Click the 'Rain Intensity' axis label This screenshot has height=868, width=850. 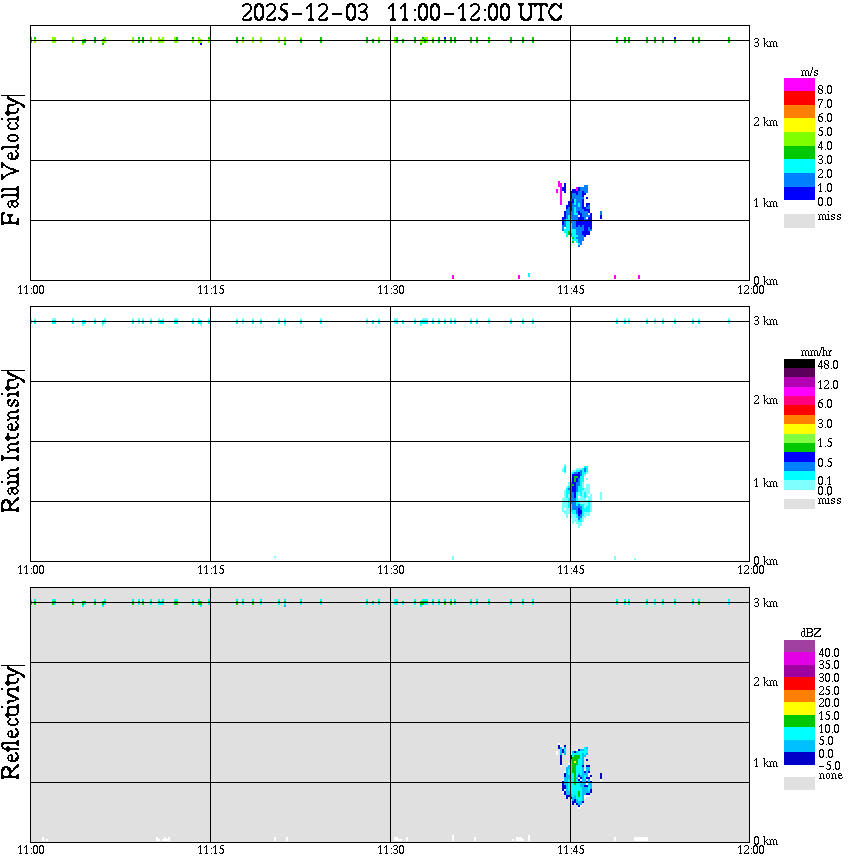pos(11,441)
